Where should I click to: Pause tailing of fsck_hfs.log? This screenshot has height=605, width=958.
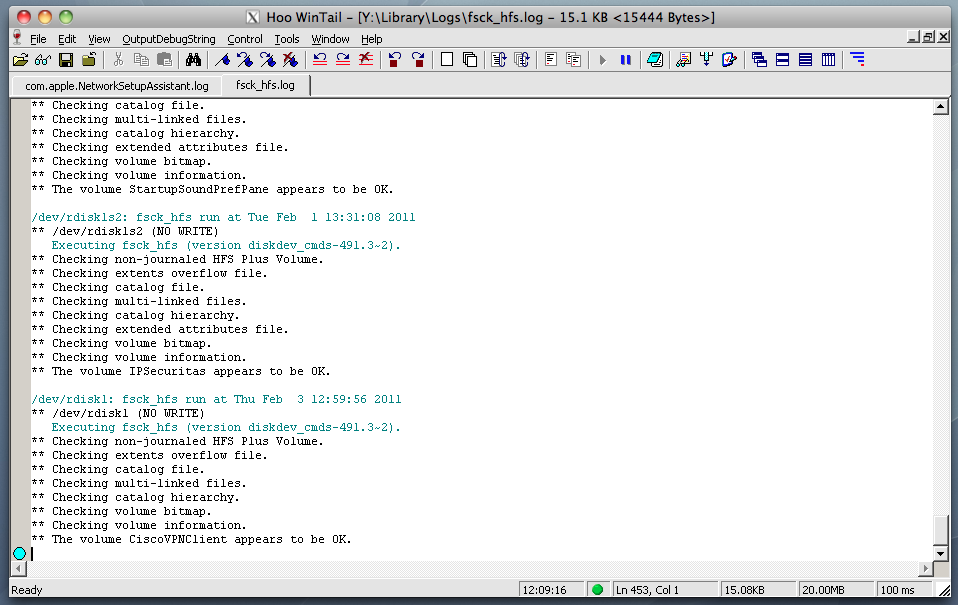pos(624,59)
